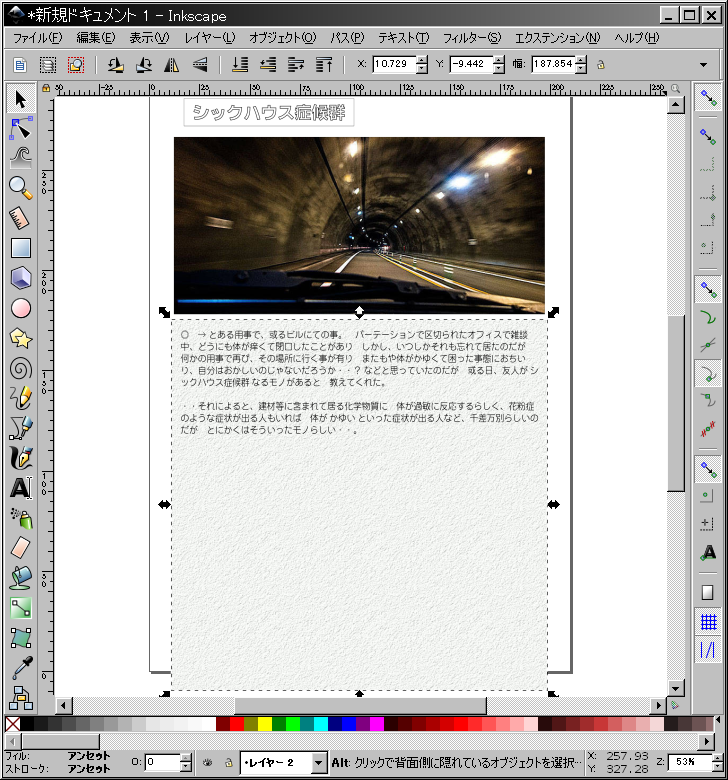
Task: Select the Rectangle tool
Action: click(20, 248)
